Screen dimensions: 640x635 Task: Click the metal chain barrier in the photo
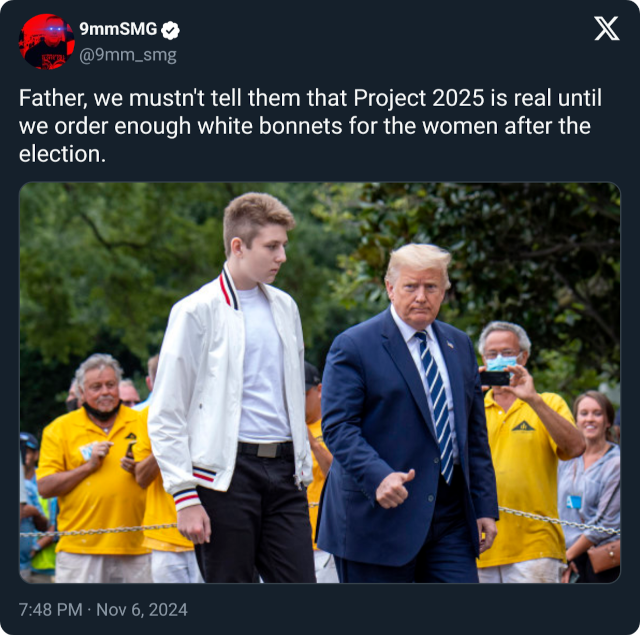point(98,531)
